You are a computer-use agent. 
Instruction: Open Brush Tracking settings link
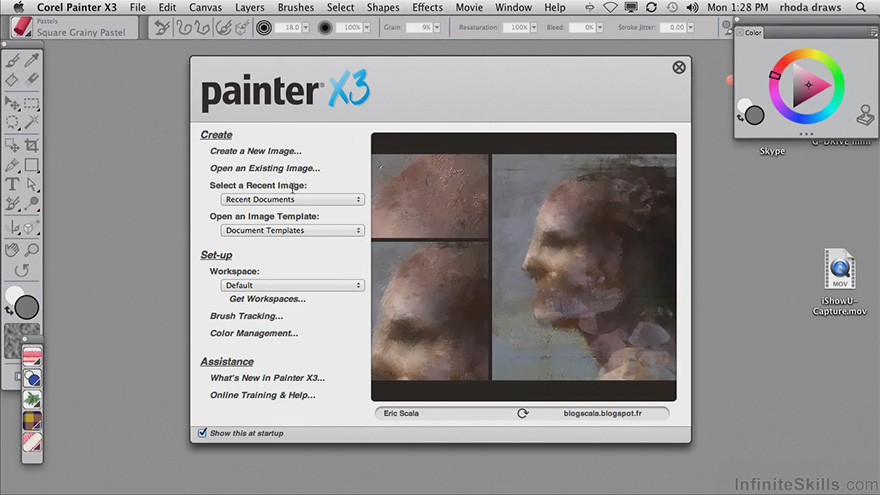pyautogui.click(x=246, y=316)
